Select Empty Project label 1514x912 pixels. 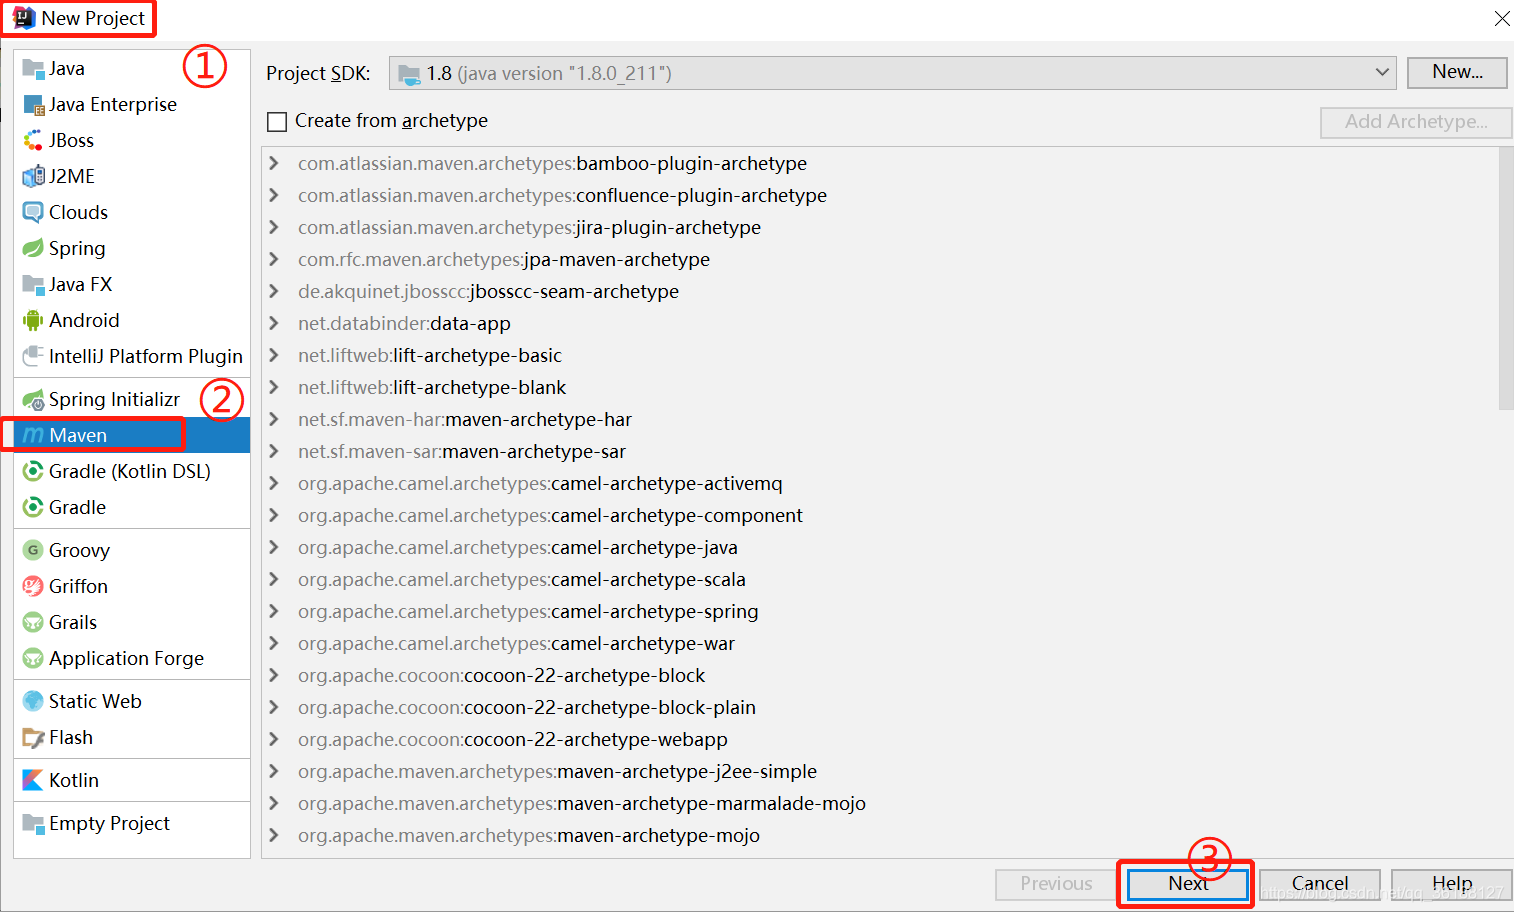pos(110,824)
